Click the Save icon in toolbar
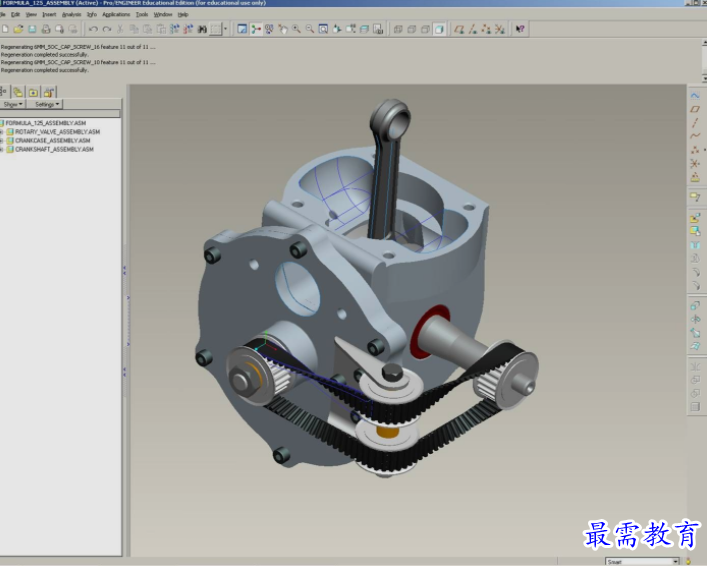The image size is (707, 566). pos(32,29)
